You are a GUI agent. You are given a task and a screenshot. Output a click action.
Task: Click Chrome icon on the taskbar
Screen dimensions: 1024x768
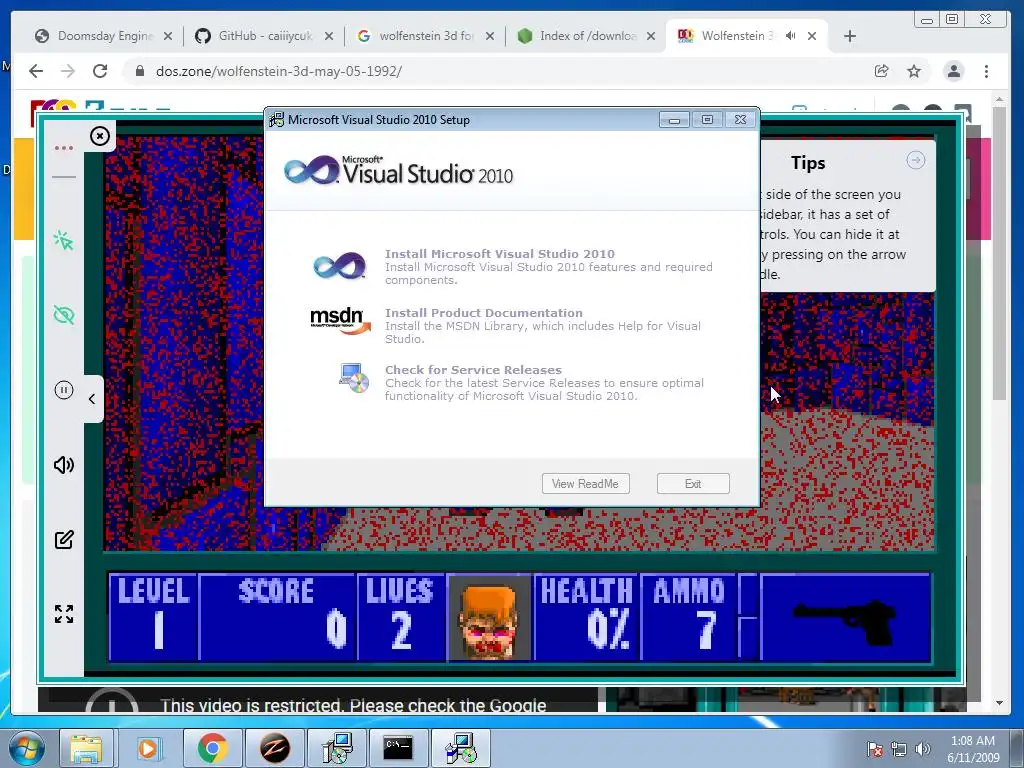[212, 748]
